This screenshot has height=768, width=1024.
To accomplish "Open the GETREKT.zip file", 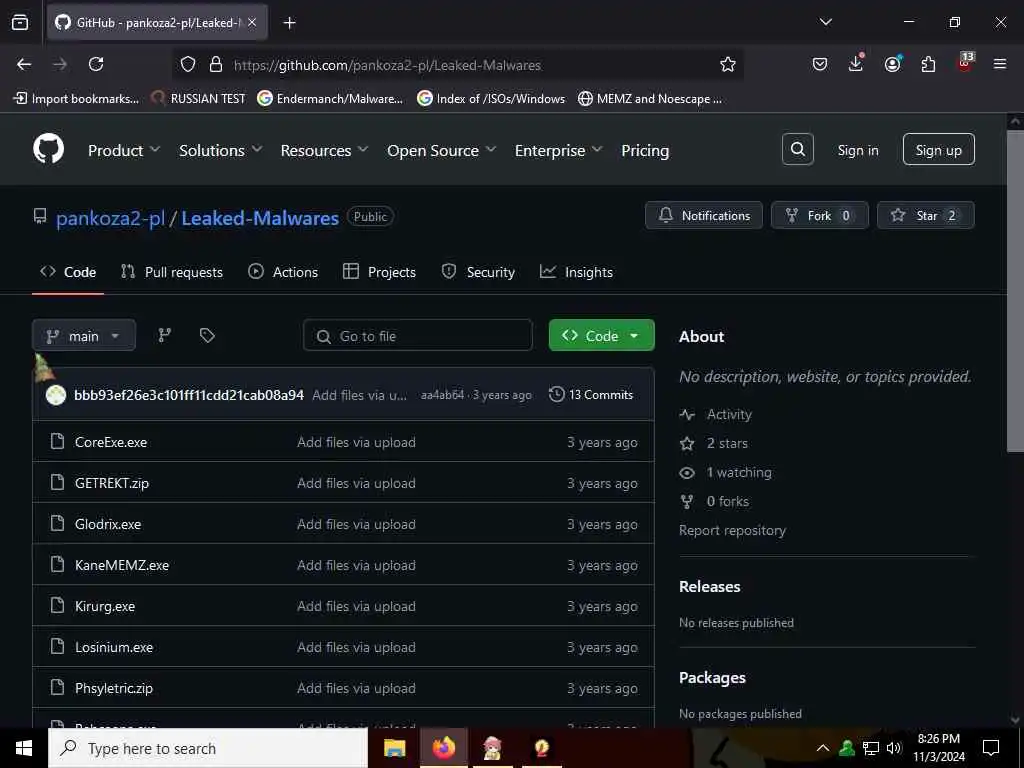I will [x=112, y=483].
